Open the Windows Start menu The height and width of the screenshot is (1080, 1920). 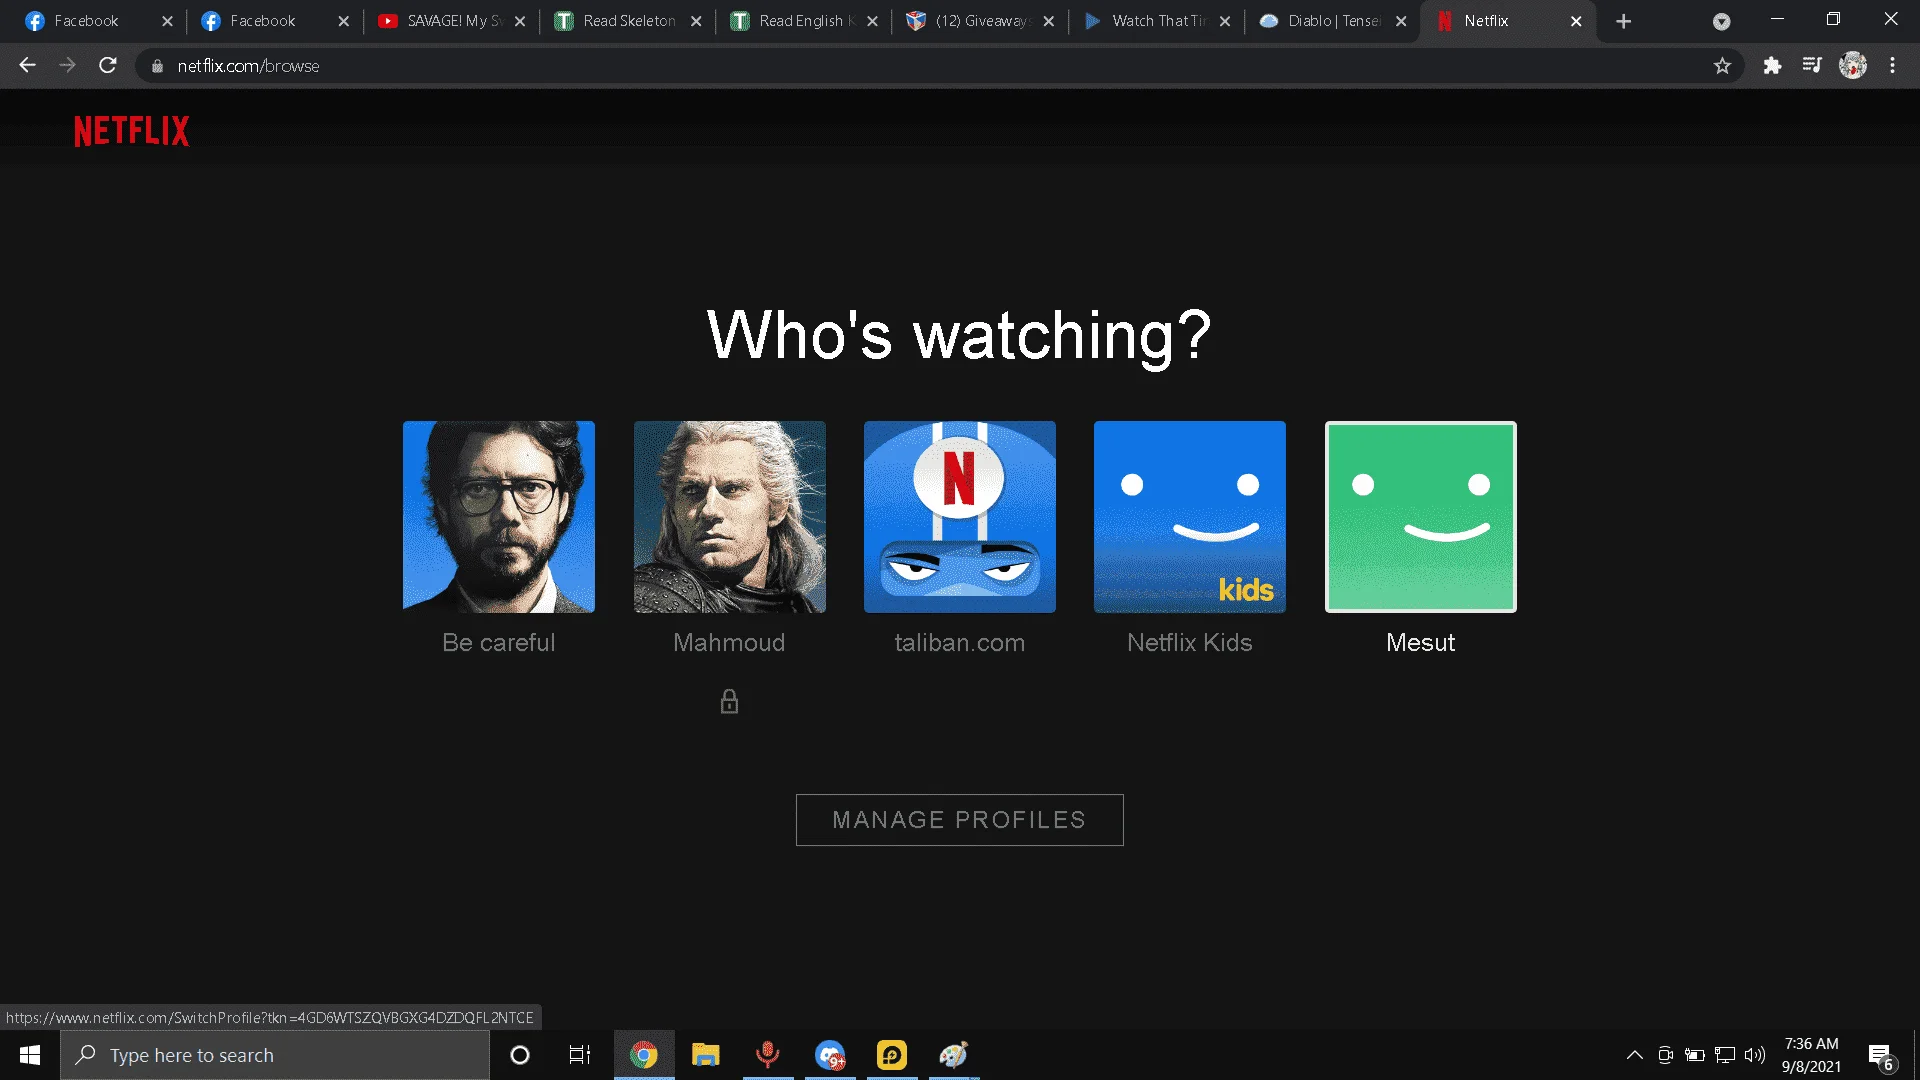pos(30,1055)
